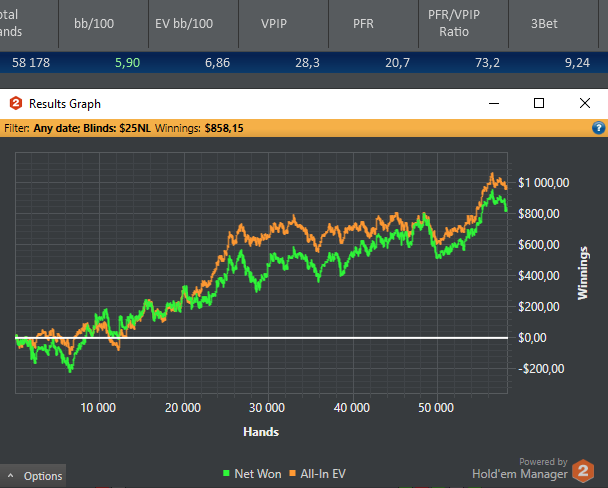The width and height of the screenshot is (608, 488).
Task: Toggle the Net Won legend series
Action: 254,474
